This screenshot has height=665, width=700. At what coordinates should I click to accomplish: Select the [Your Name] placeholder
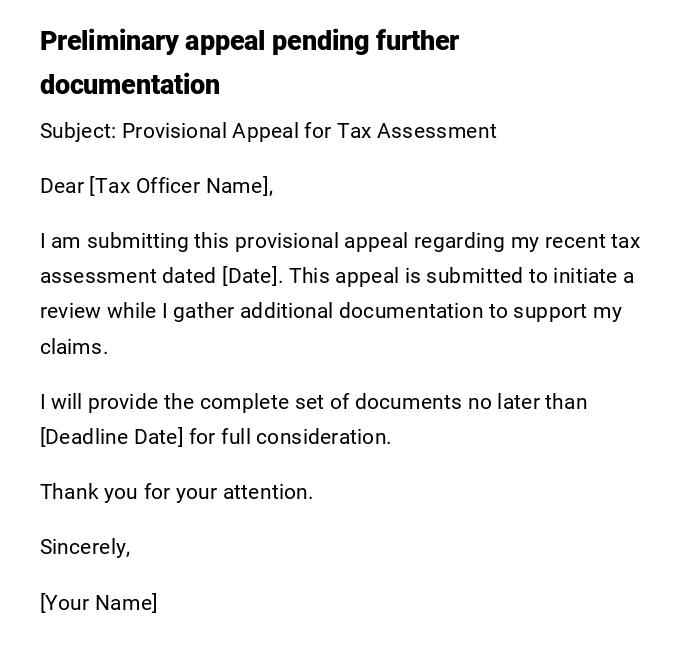pyautogui.click(x=99, y=603)
